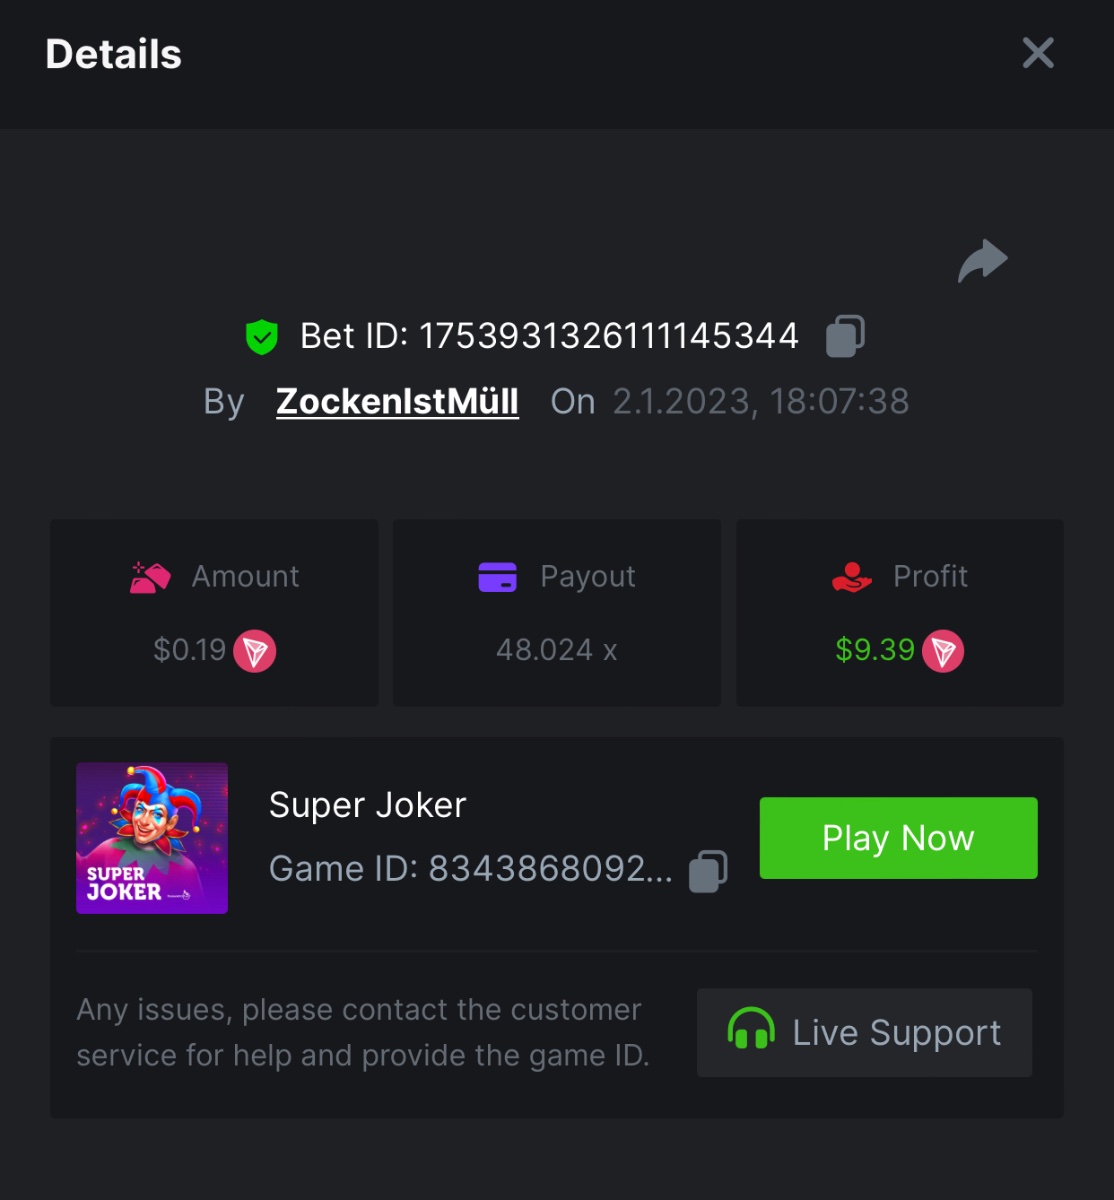Open Live Support chat

864,1032
